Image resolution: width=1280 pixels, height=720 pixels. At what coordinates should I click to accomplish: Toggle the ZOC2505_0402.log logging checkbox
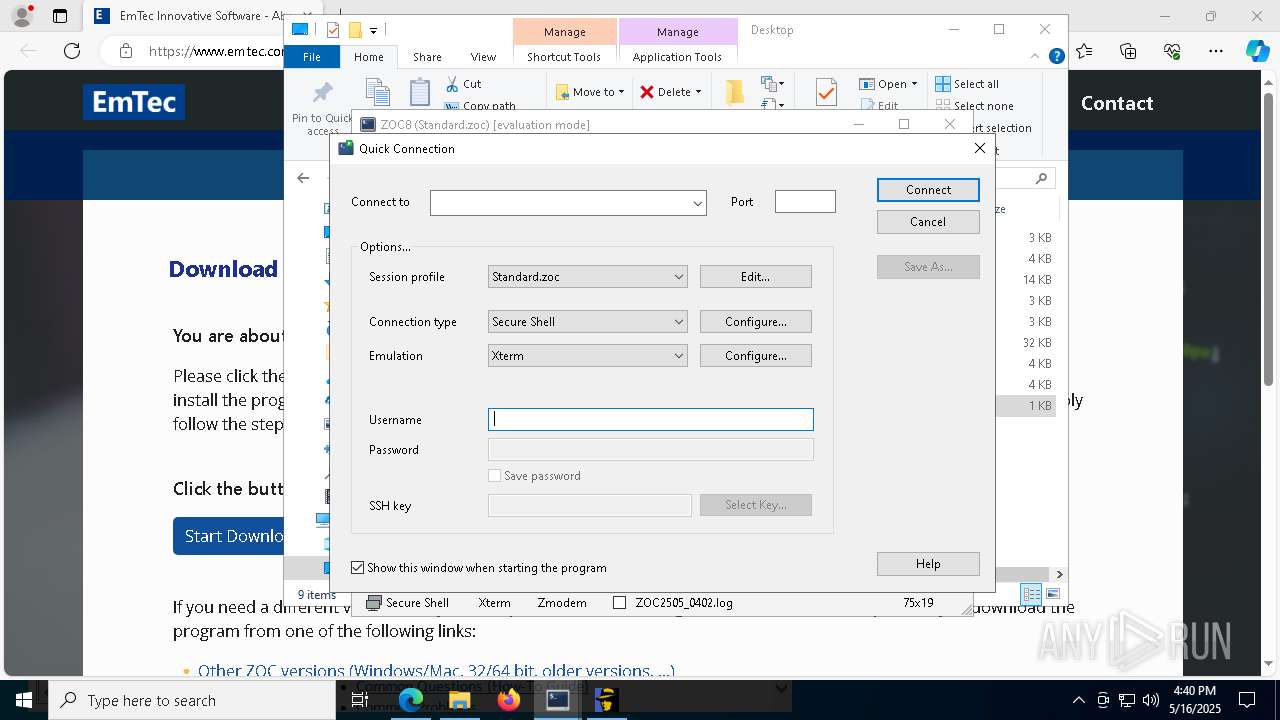pos(619,603)
